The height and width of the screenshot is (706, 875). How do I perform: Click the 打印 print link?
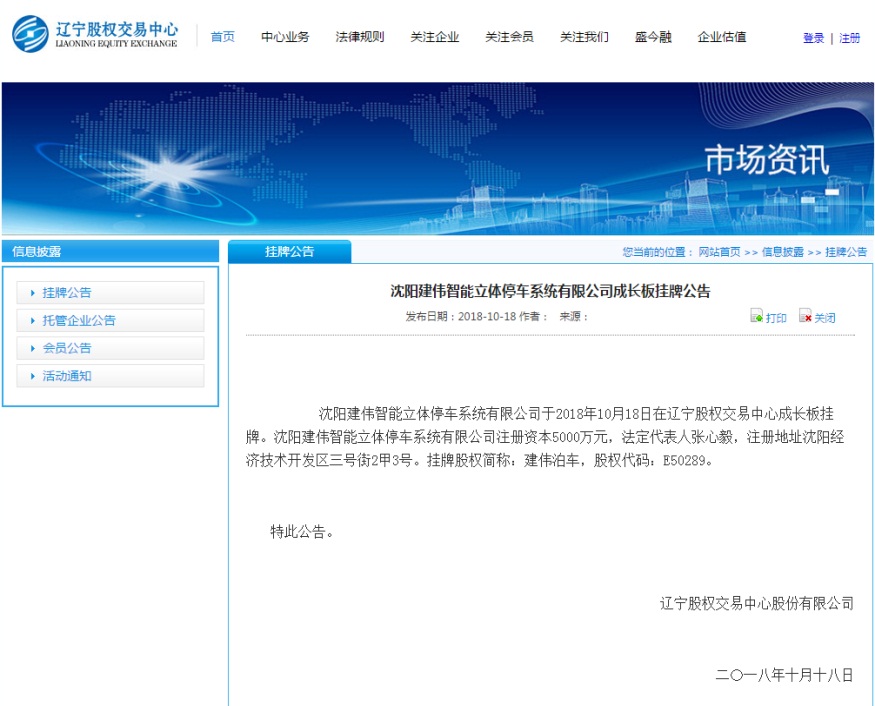(776, 318)
